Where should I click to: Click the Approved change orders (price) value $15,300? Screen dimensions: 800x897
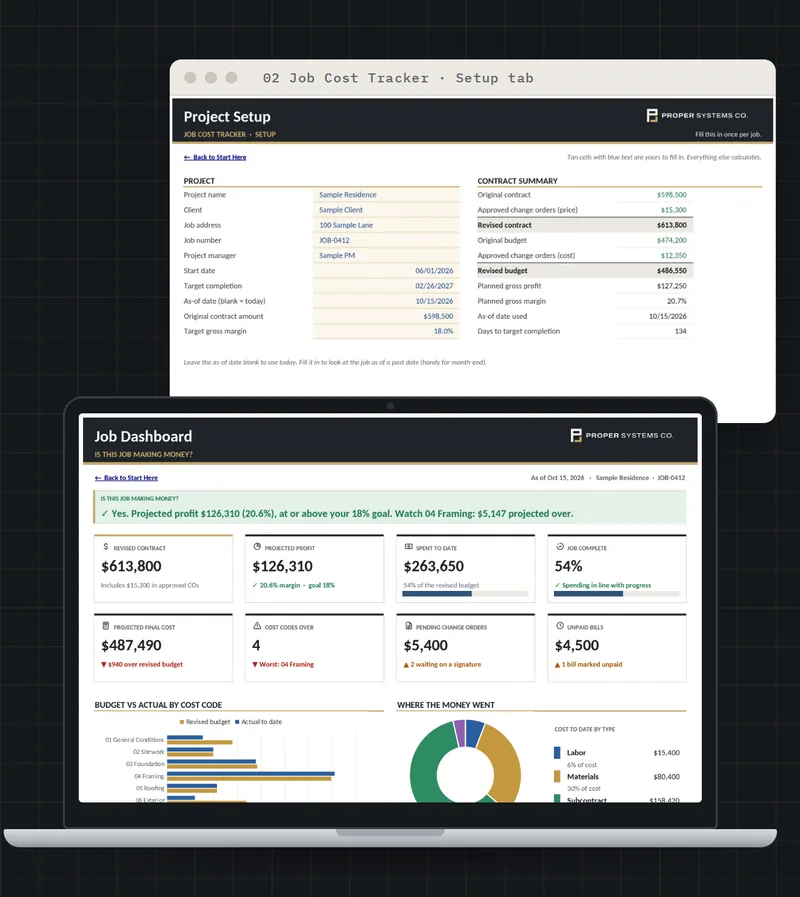(674, 210)
